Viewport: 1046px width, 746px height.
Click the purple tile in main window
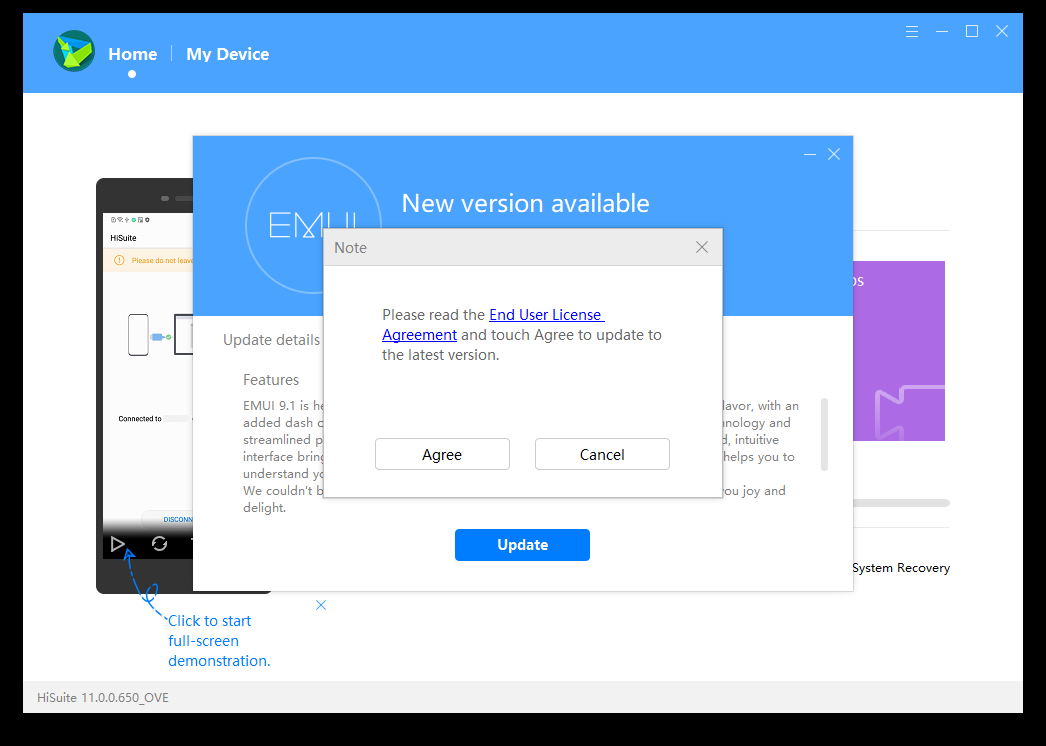(x=899, y=351)
